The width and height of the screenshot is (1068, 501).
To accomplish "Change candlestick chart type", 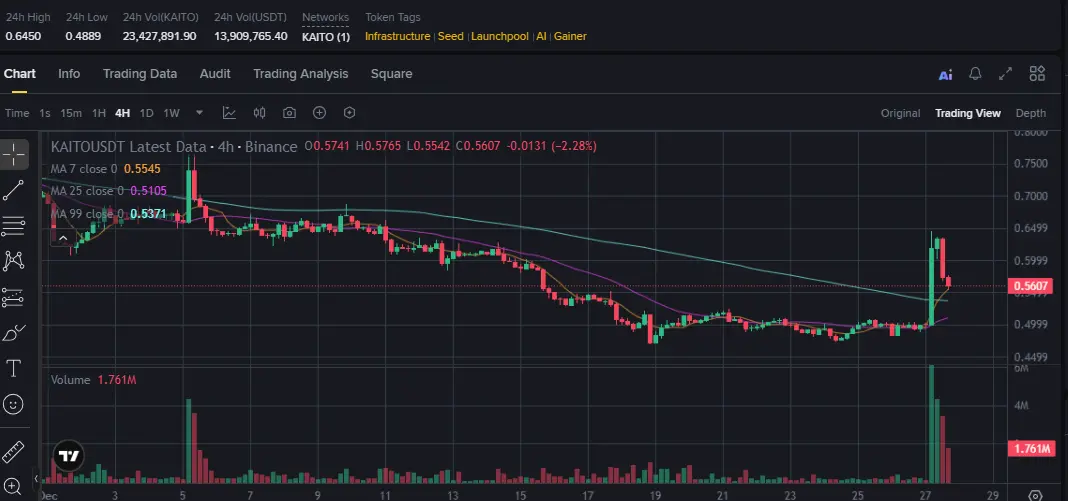I will point(260,113).
